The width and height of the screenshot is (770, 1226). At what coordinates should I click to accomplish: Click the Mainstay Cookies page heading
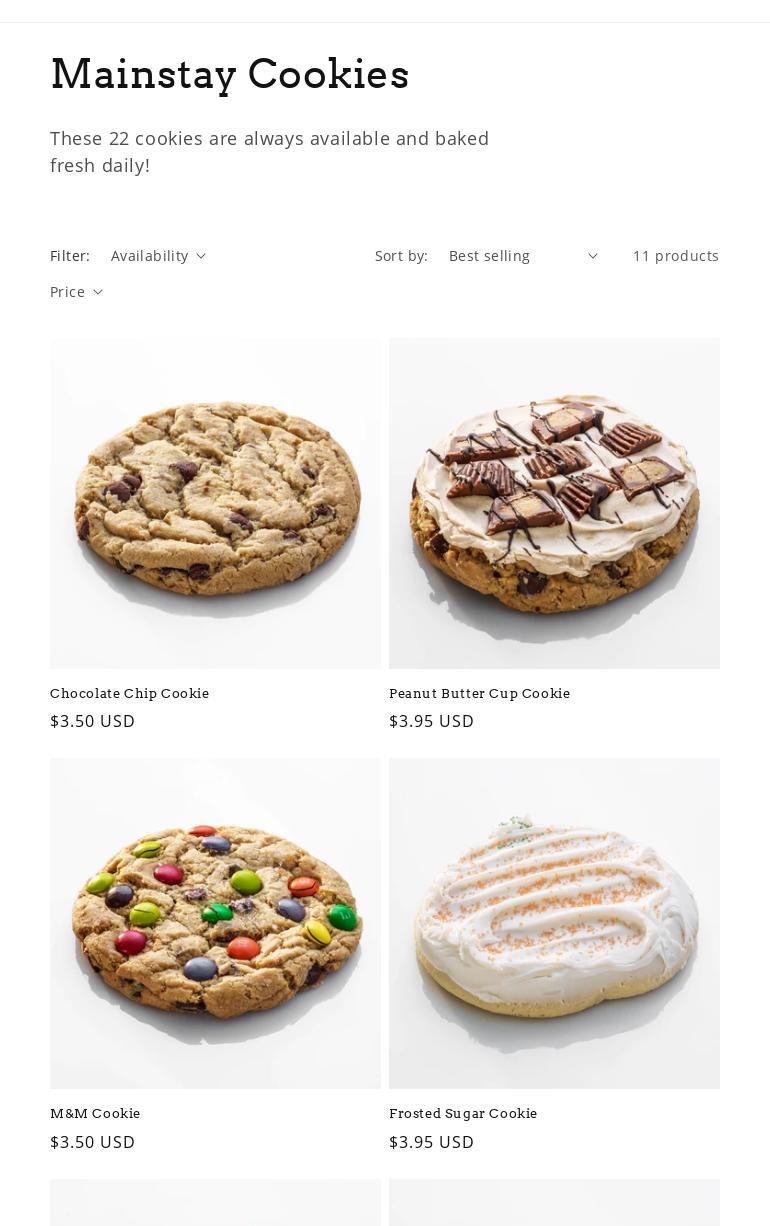(x=230, y=74)
